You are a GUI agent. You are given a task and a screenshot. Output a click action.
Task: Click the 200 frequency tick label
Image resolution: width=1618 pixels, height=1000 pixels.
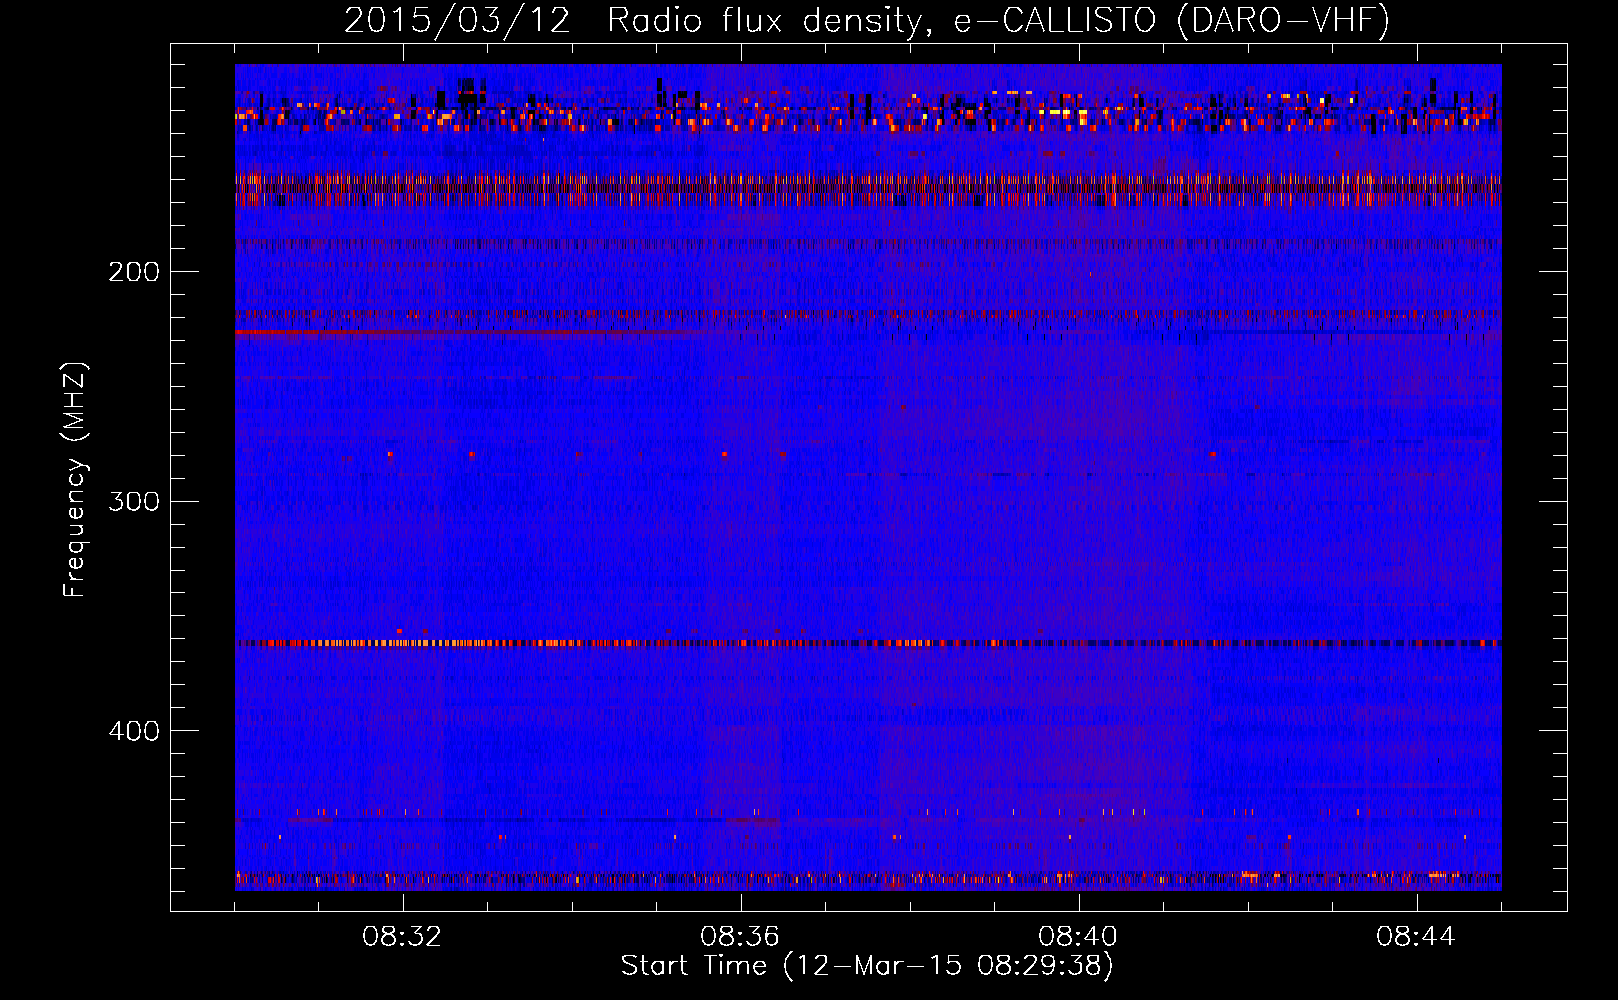pos(134,272)
